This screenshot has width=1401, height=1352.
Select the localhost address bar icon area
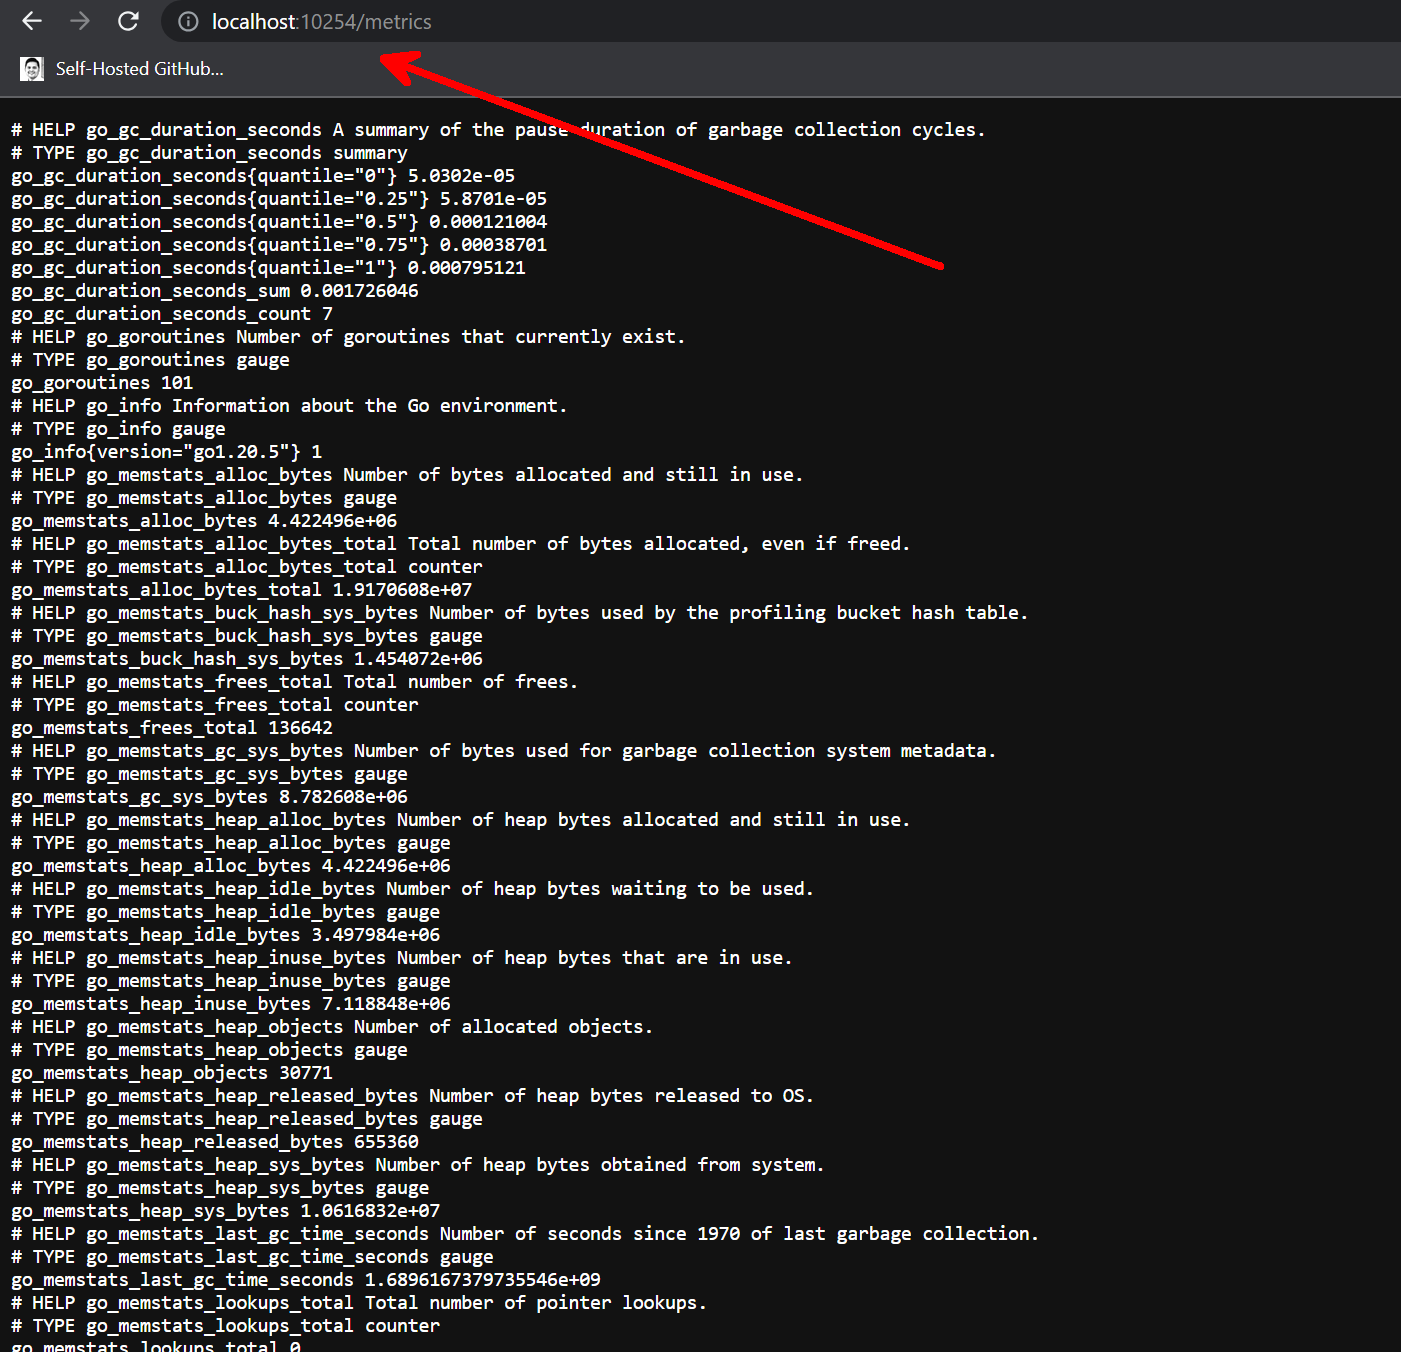[187, 21]
